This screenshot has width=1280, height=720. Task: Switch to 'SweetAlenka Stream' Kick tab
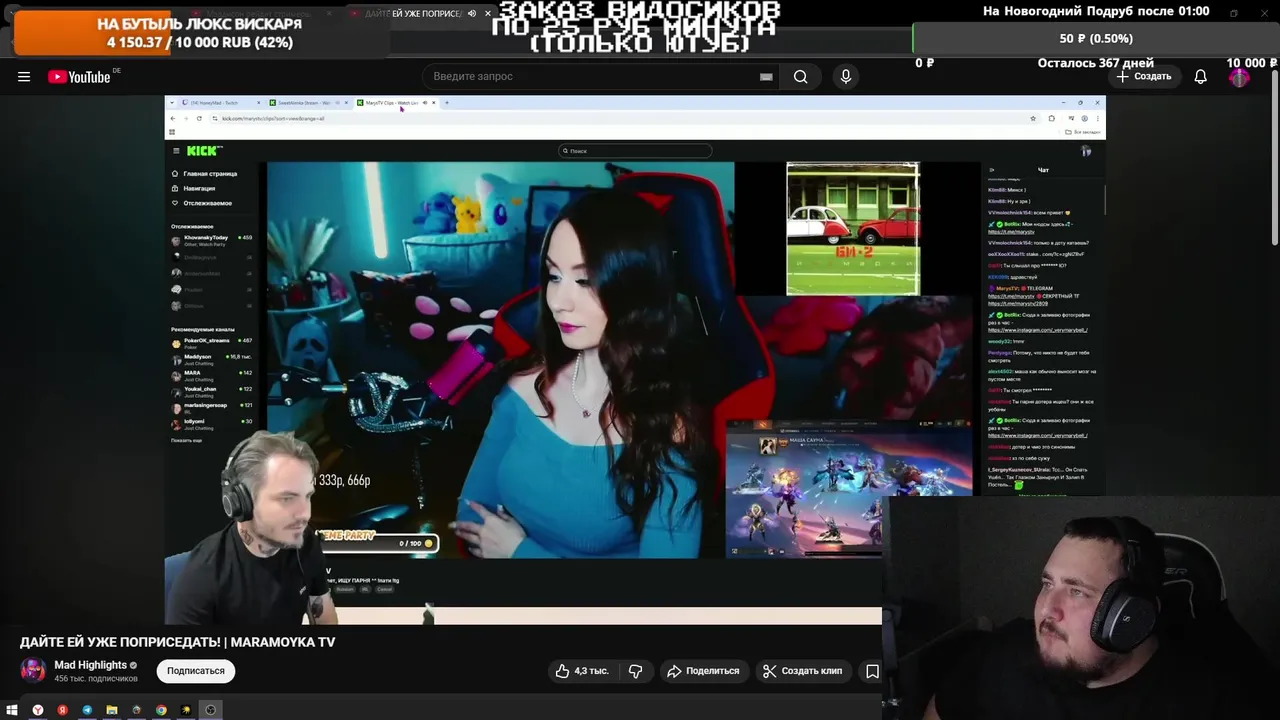308,103
